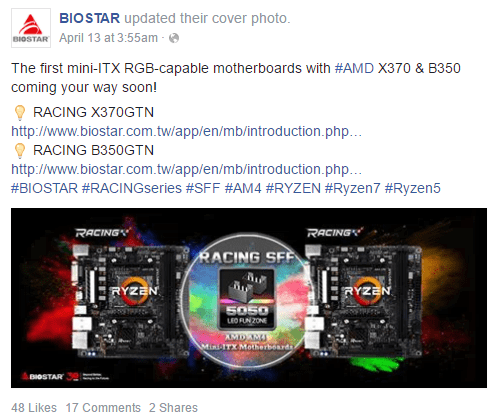Open the #SFF hashtag
The height and width of the screenshot is (418, 493).
[203, 188]
